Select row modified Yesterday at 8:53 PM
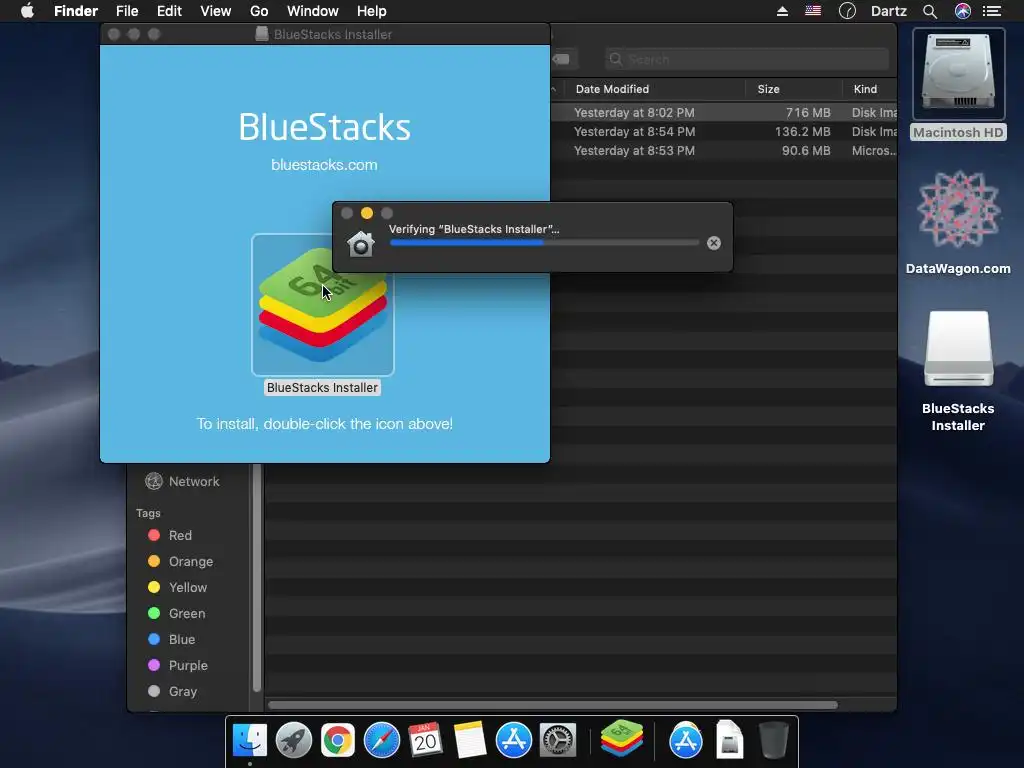 (x=724, y=150)
